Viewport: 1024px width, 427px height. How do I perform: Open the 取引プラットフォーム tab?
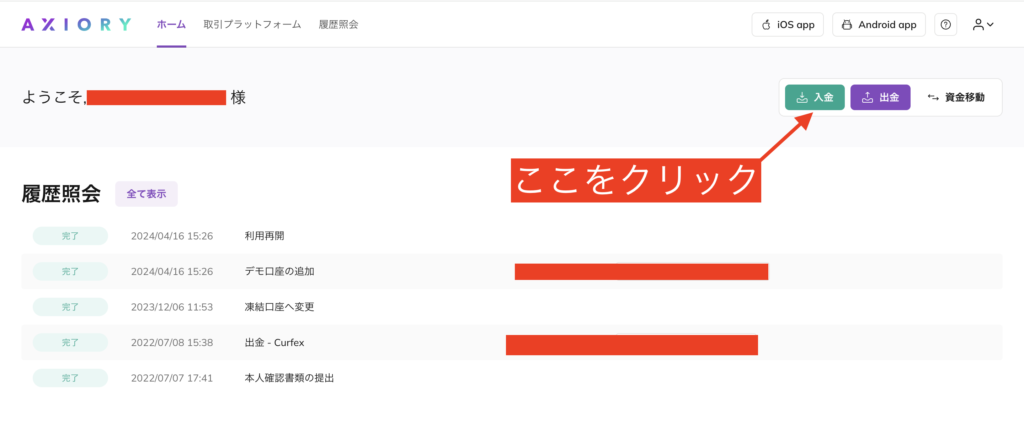coord(252,25)
